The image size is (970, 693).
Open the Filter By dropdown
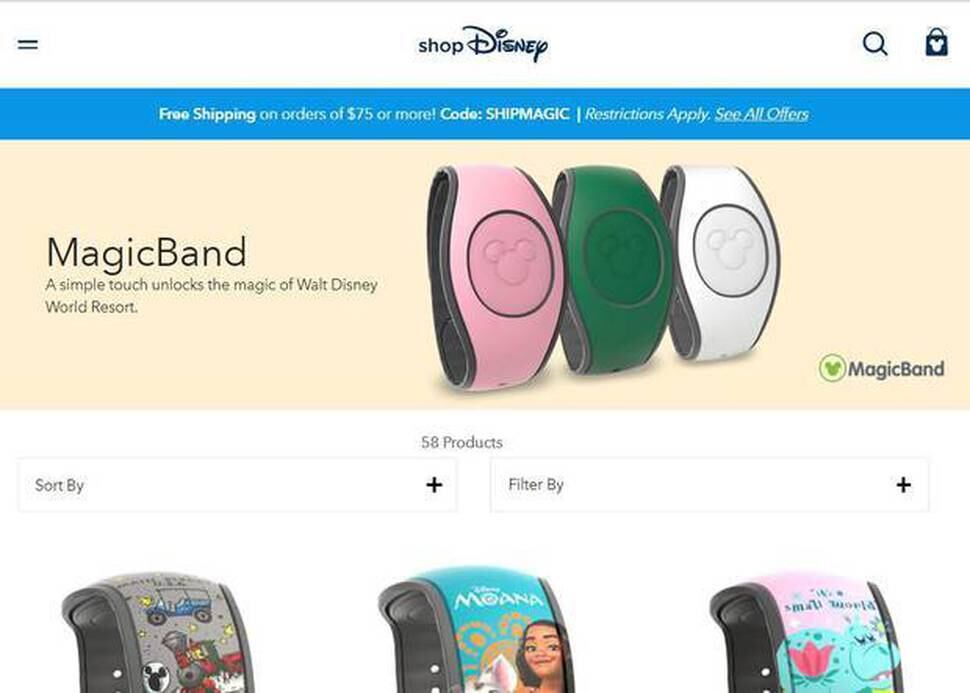coord(710,485)
